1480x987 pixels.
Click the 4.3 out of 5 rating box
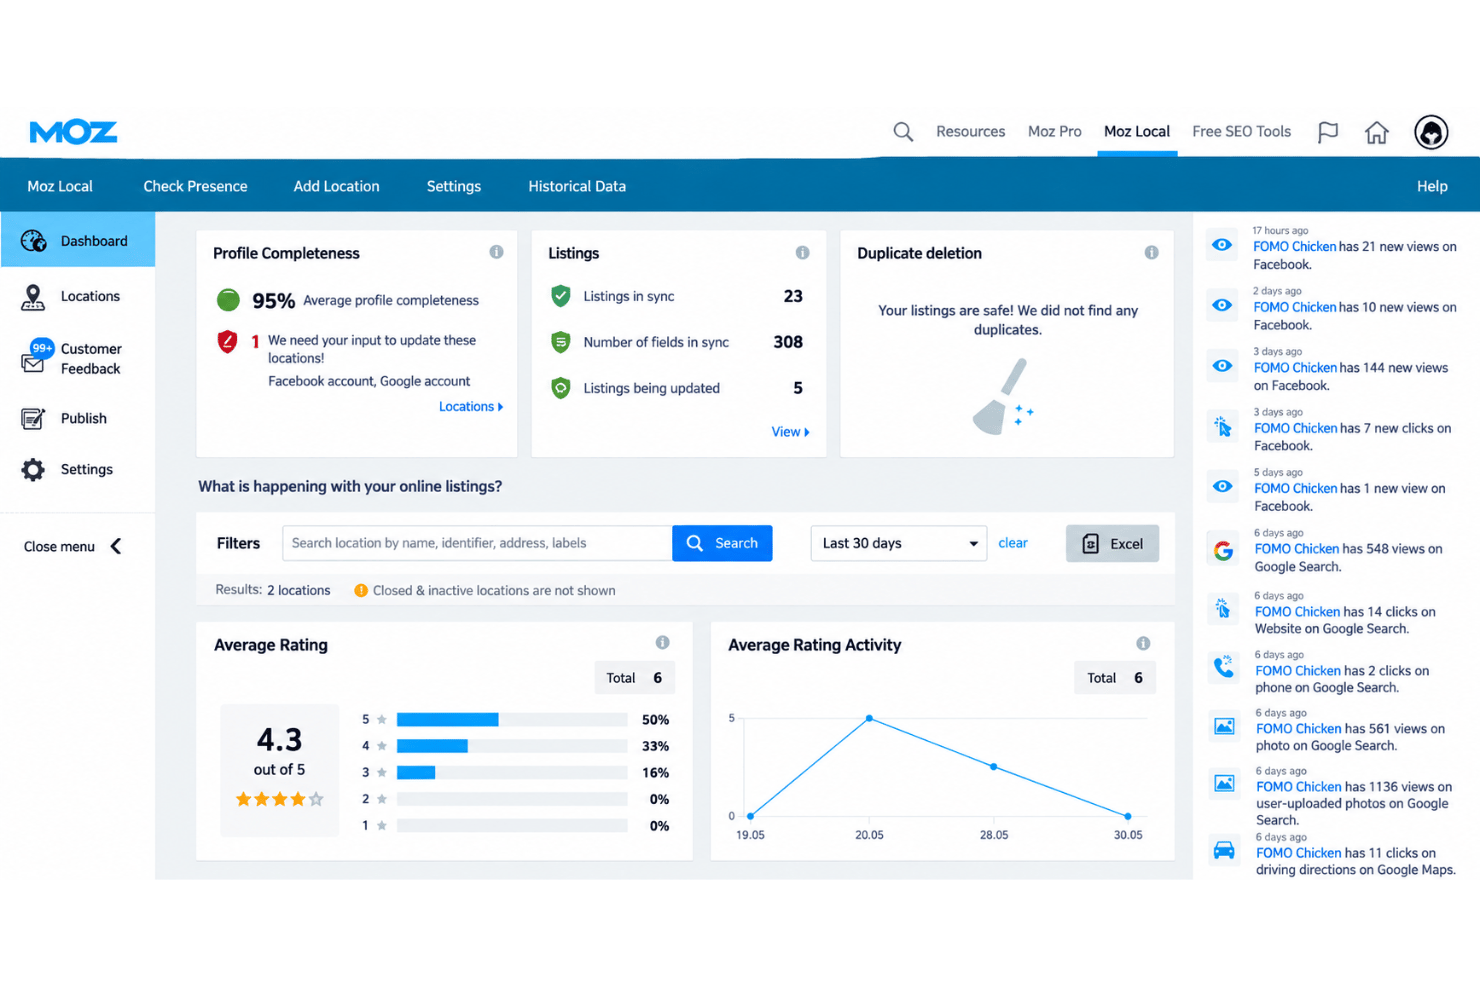[x=279, y=770]
